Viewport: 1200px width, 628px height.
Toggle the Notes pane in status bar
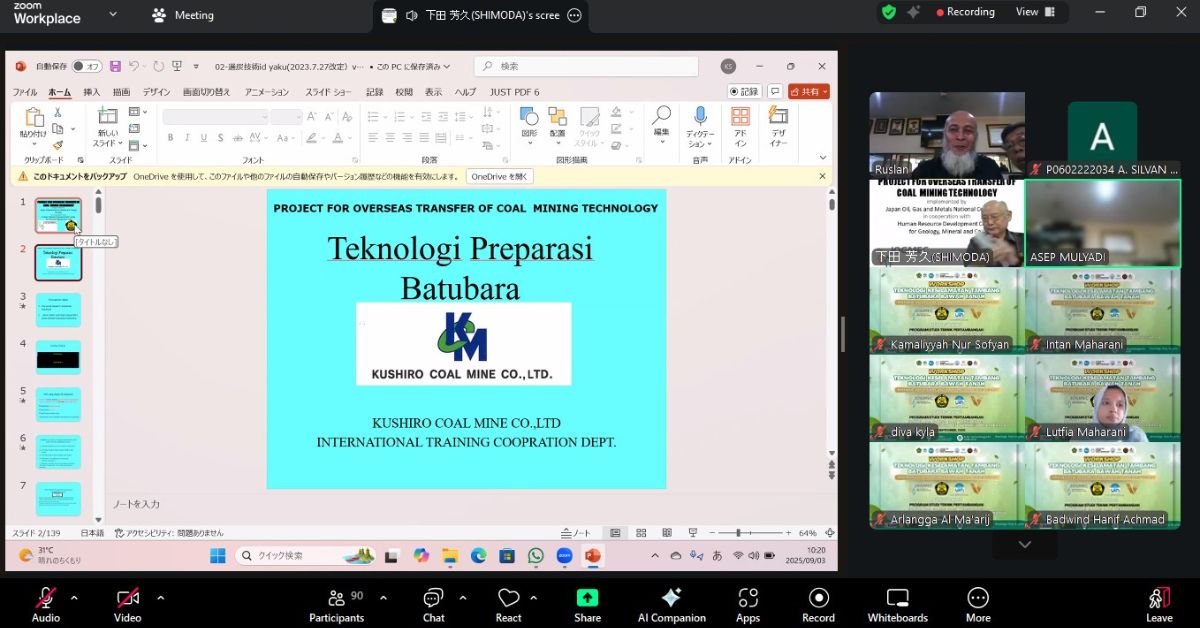click(x=576, y=533)
